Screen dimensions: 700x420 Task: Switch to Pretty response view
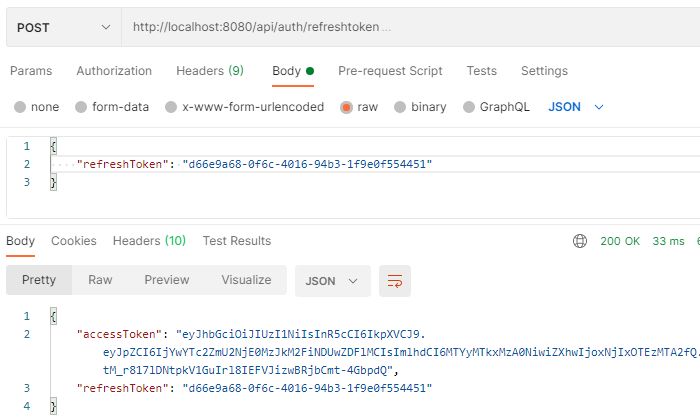39,280
